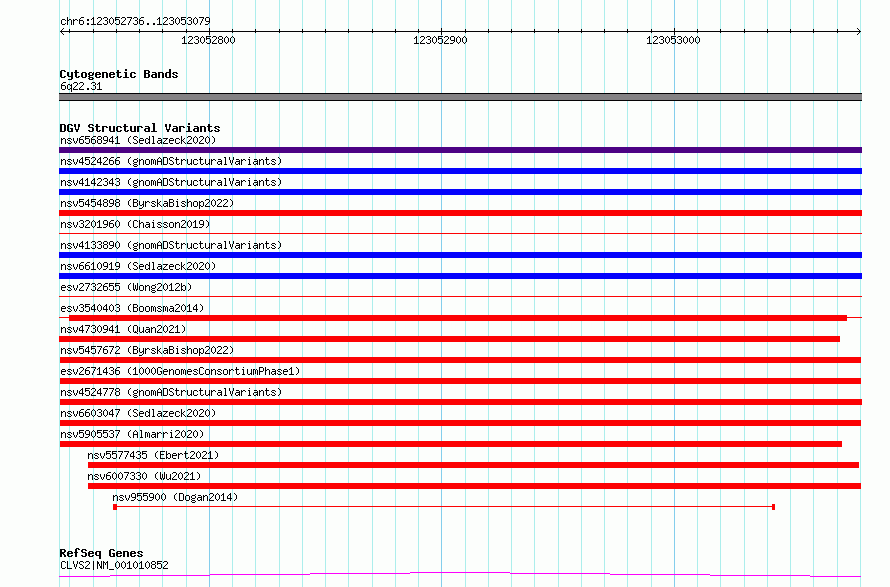Select the red nsv5454898 variant bar
Image resolution: width=890 pixels, height=587 pixels.
(460, 213)
